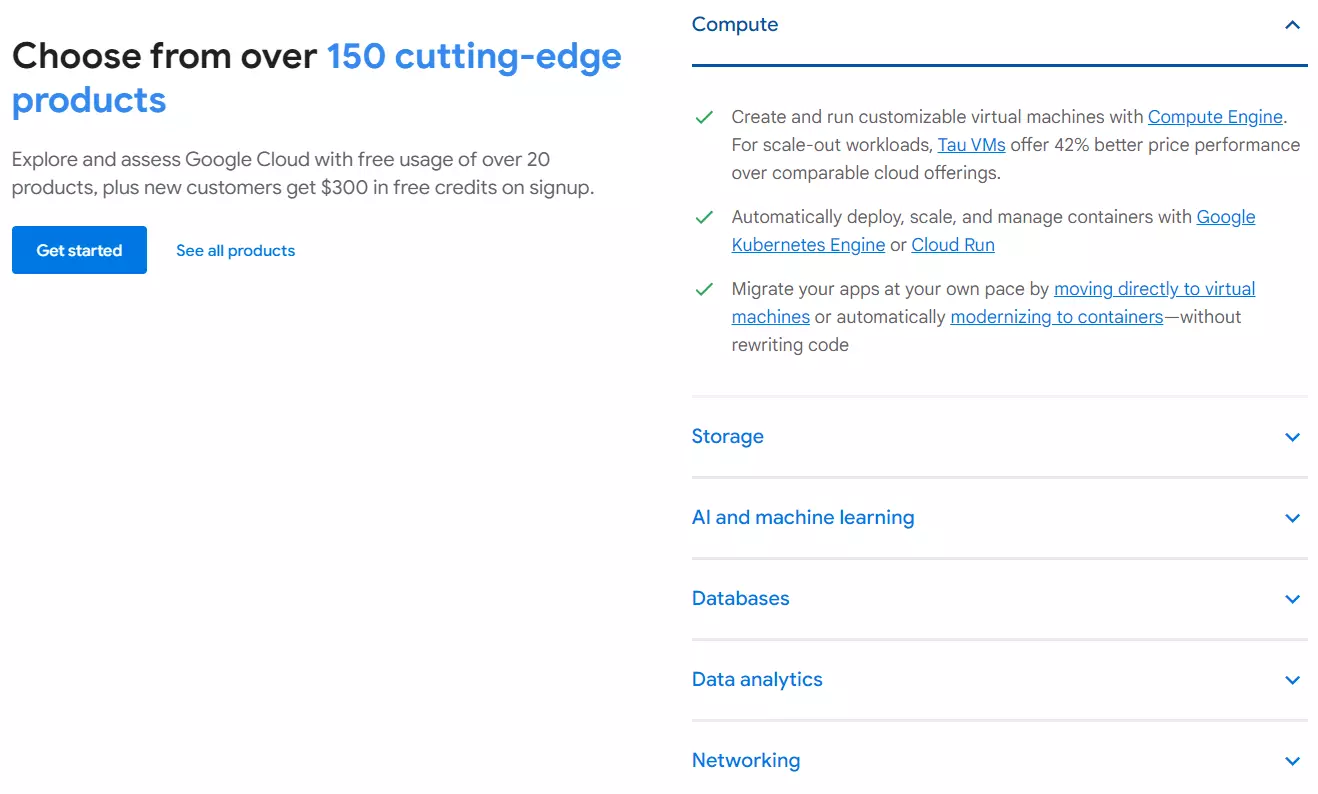Image resolution: width=1318 pixels, height=794 pixels.
Task: Follow moving directly to virtual machines link
Action: (993, 303)
